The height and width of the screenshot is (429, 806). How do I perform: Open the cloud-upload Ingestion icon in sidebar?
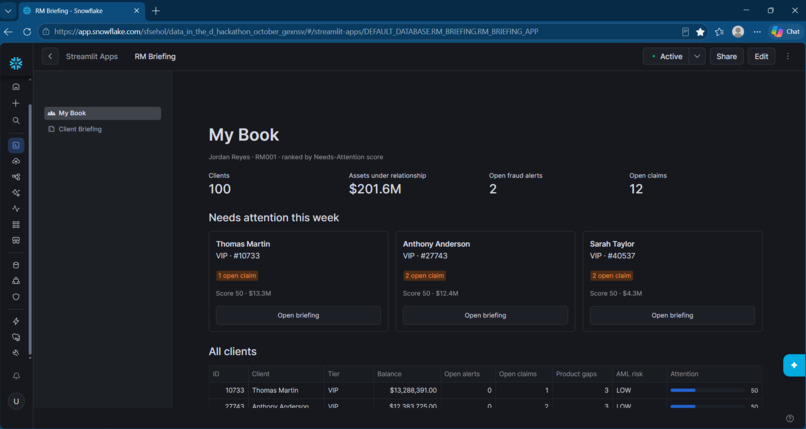(x=16, y=161)
